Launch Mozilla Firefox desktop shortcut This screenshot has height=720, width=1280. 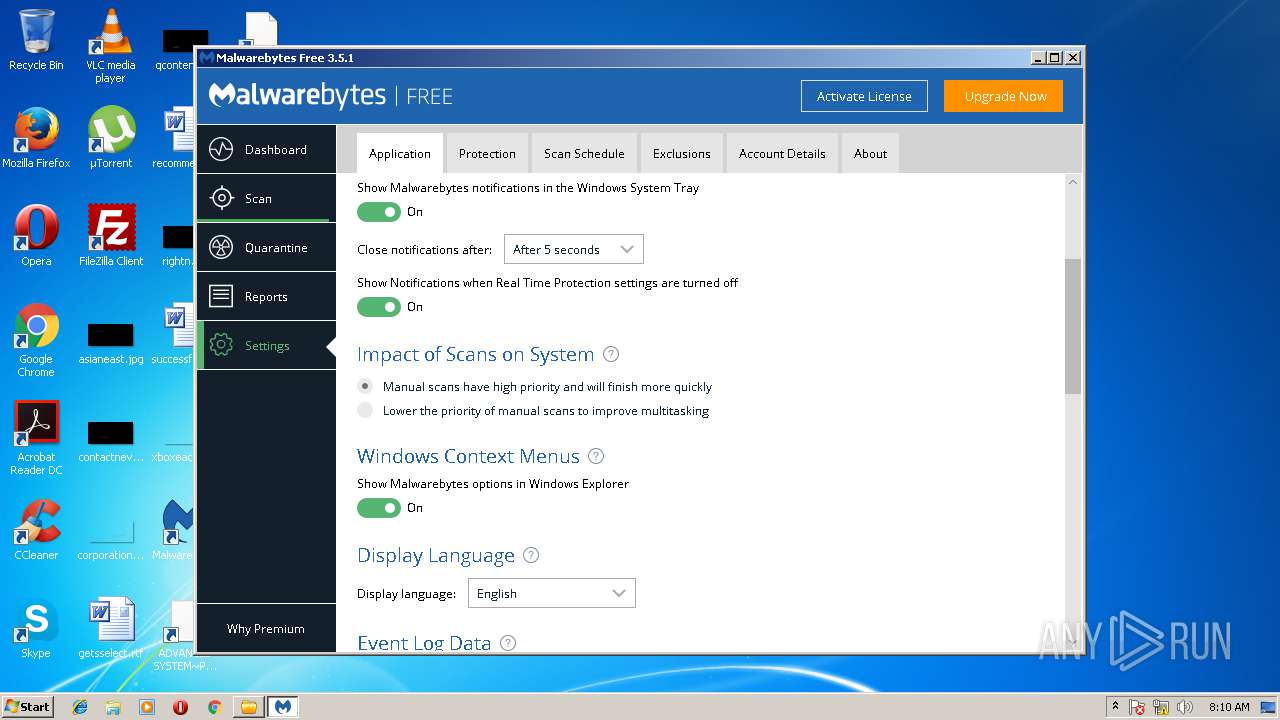pos(36,138)
